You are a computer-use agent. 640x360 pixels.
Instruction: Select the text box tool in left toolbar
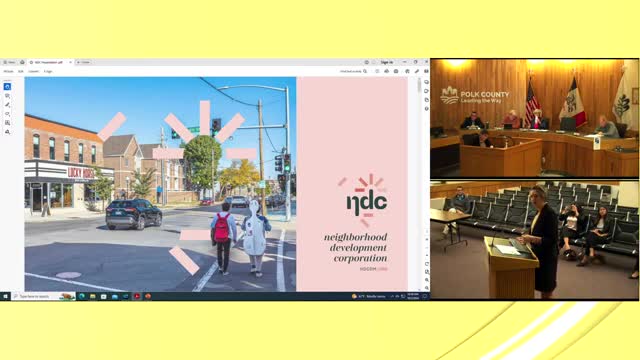click(x=7, y=123)
